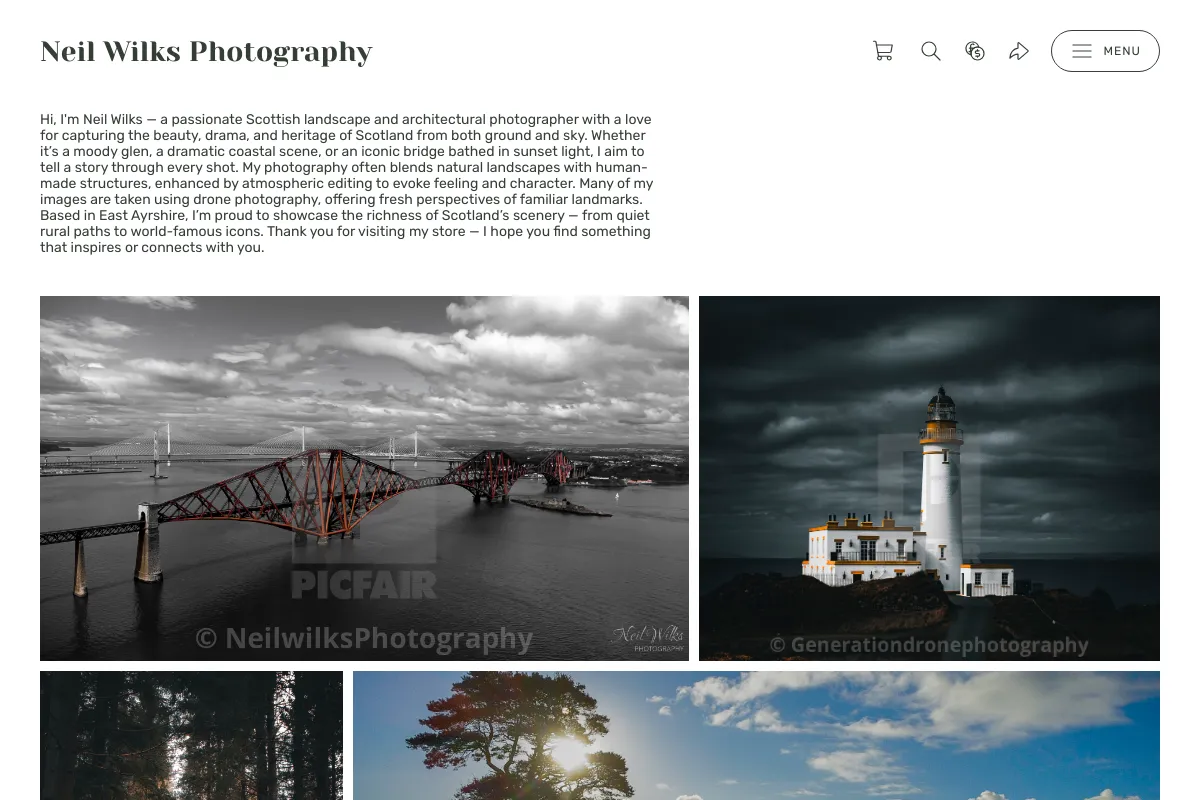Go to Neil Wilks Photography home title
The width and height of the screenshot is (1200, 800).
coord(206,51)
